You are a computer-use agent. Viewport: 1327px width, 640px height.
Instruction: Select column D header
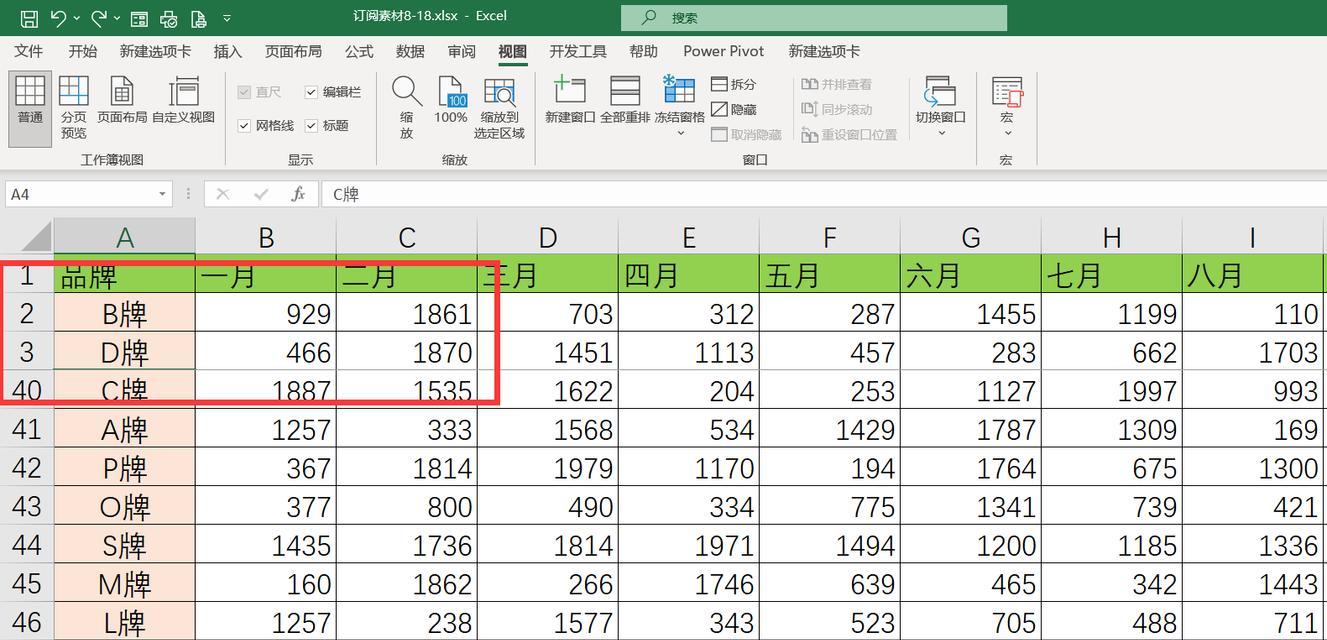click(x=548, y=237)
